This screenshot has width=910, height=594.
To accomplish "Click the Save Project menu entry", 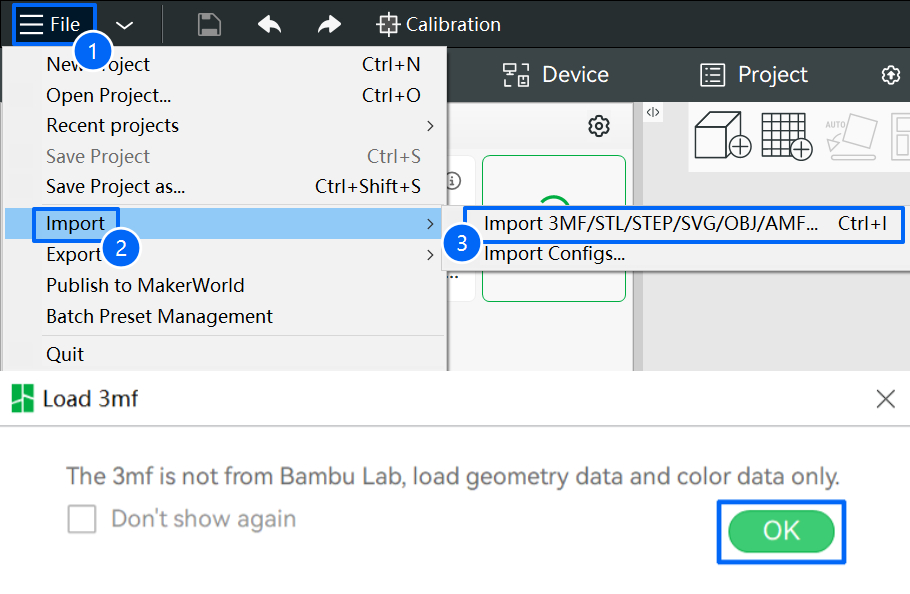I will pyautogui.click(x=225, y=156).
